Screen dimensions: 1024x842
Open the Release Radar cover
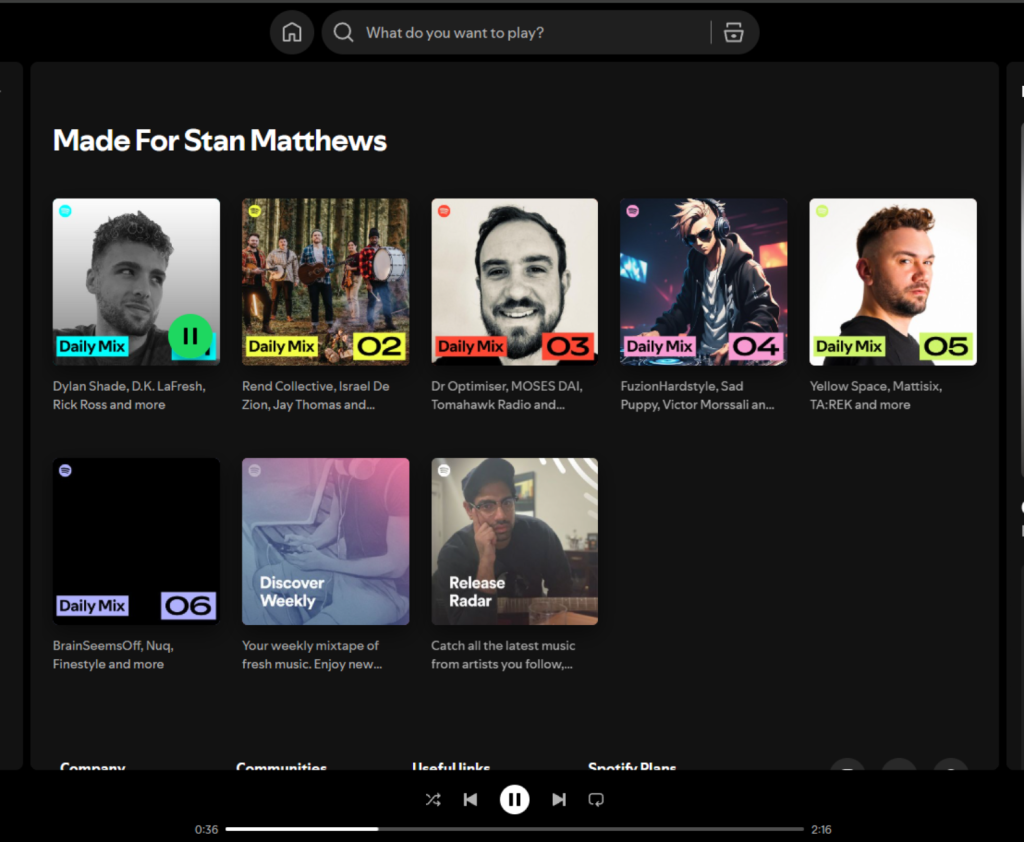(515, 542)
